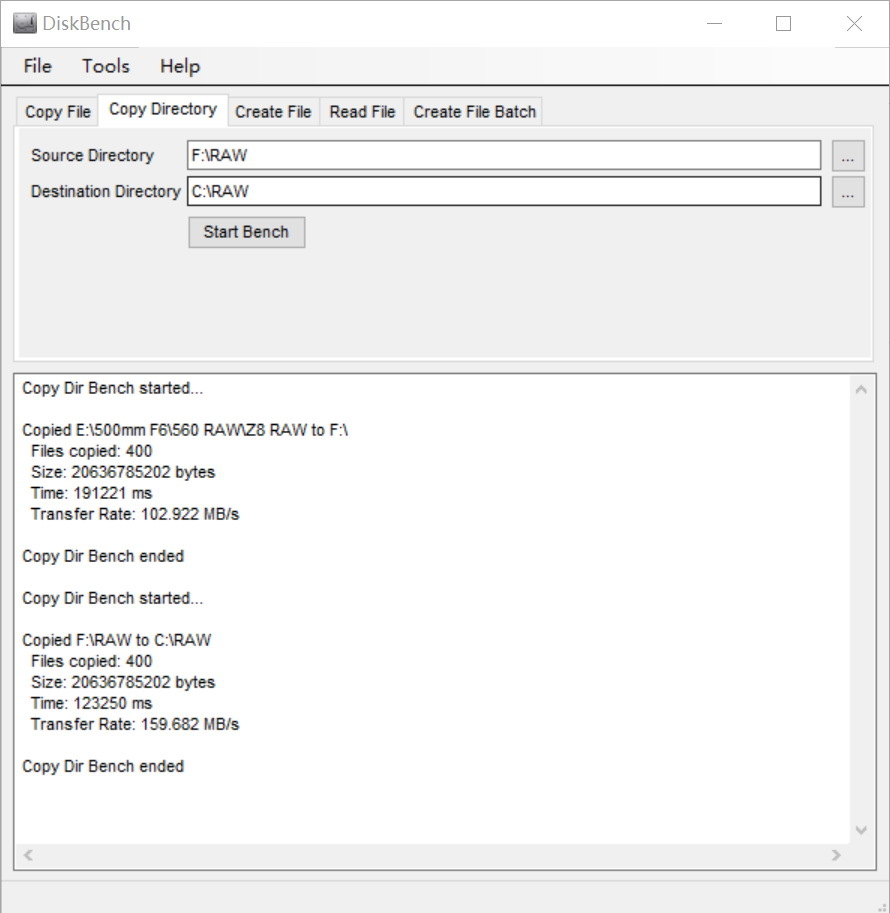890x913 pixels.
Task: Maximize the DiskBench window
Action: (783, 23)
